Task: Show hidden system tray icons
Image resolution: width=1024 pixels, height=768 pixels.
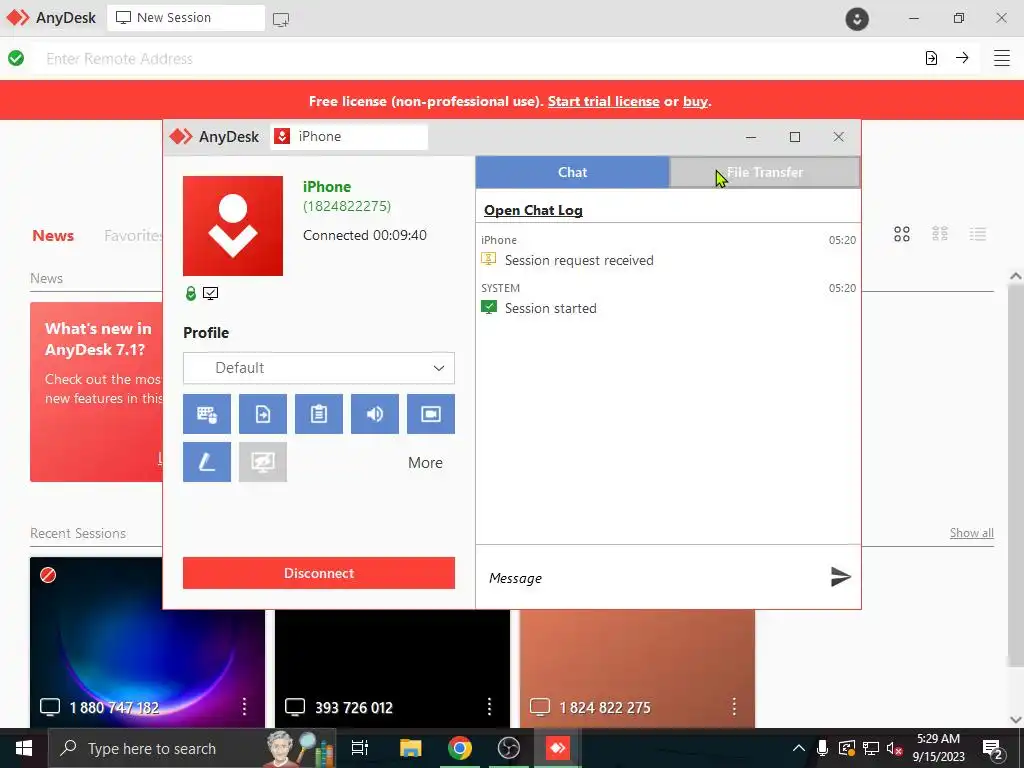Action: [799, 748]
